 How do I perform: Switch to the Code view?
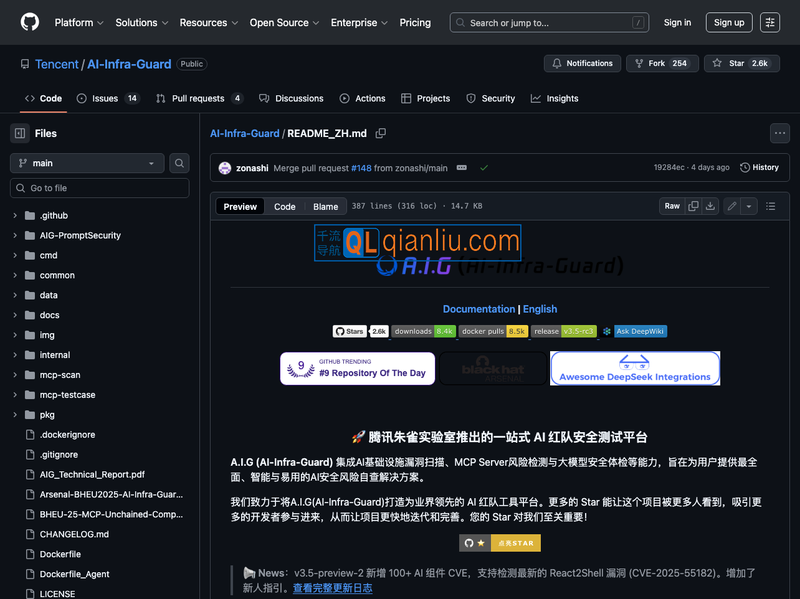[x=285, y=207]
